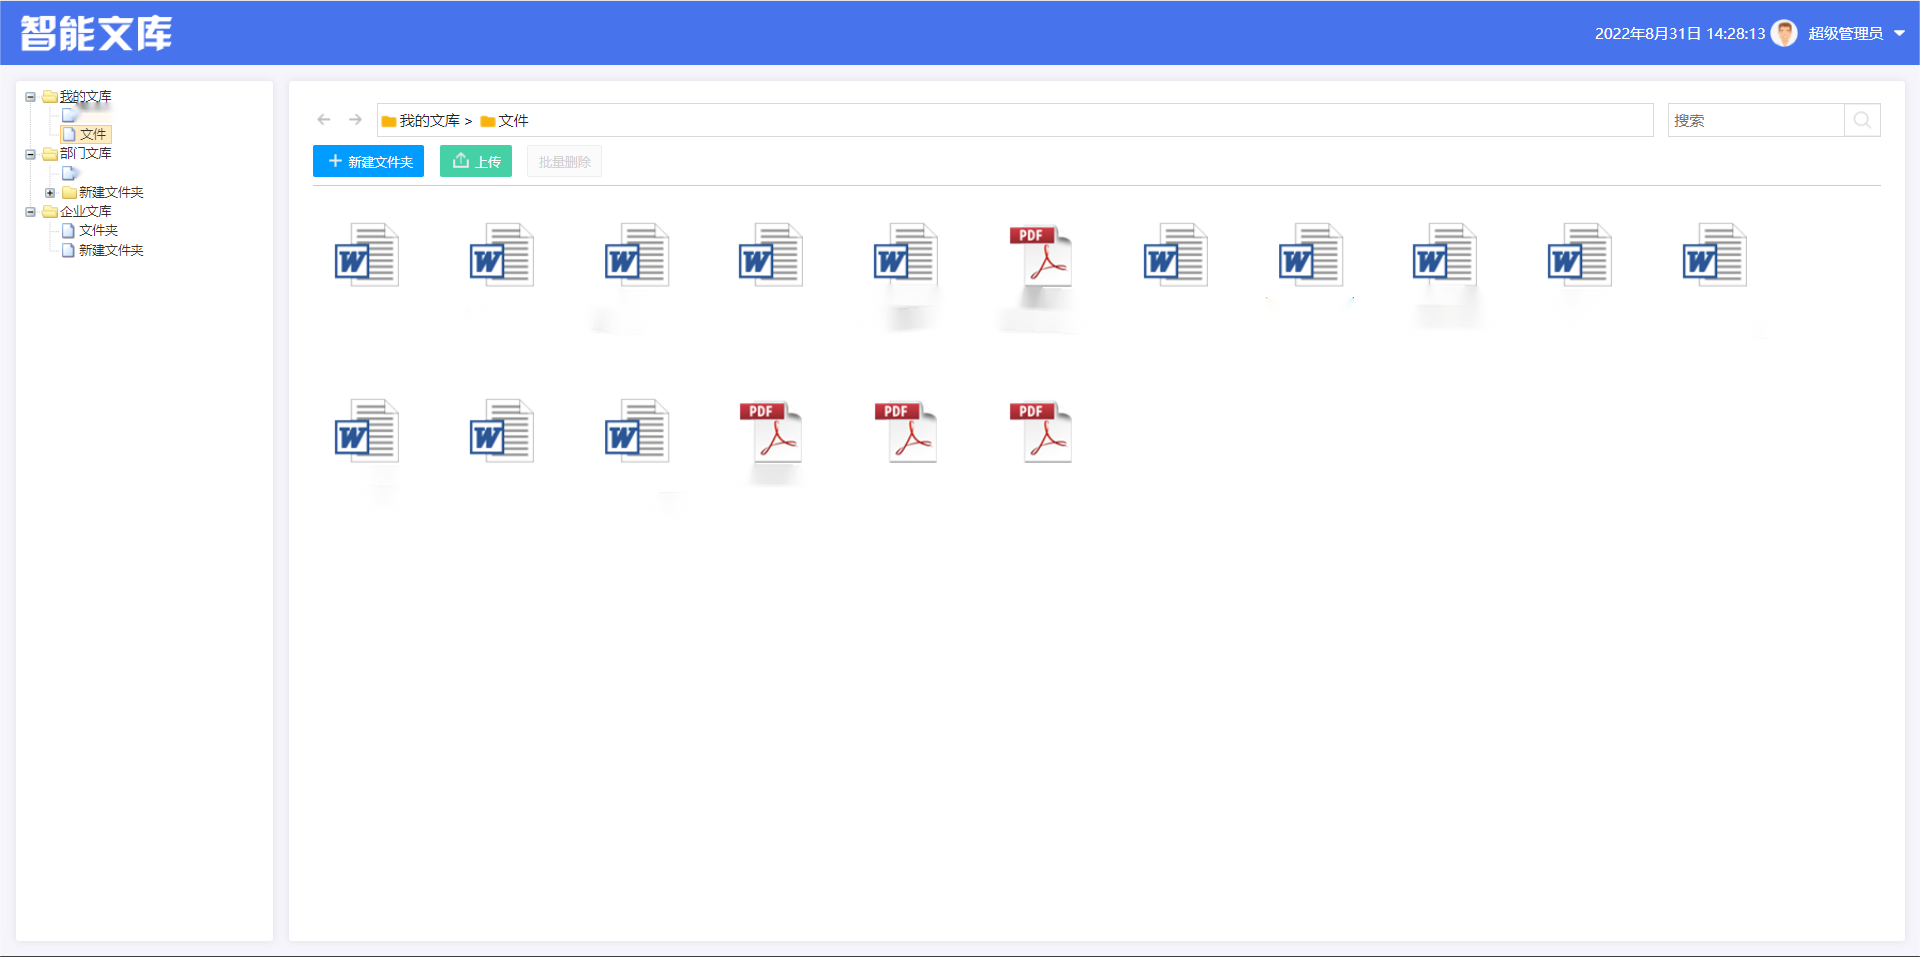Screen dimensions: 1920x957
Task: Click the user avatar picture
Action: tap(1783, 33)
